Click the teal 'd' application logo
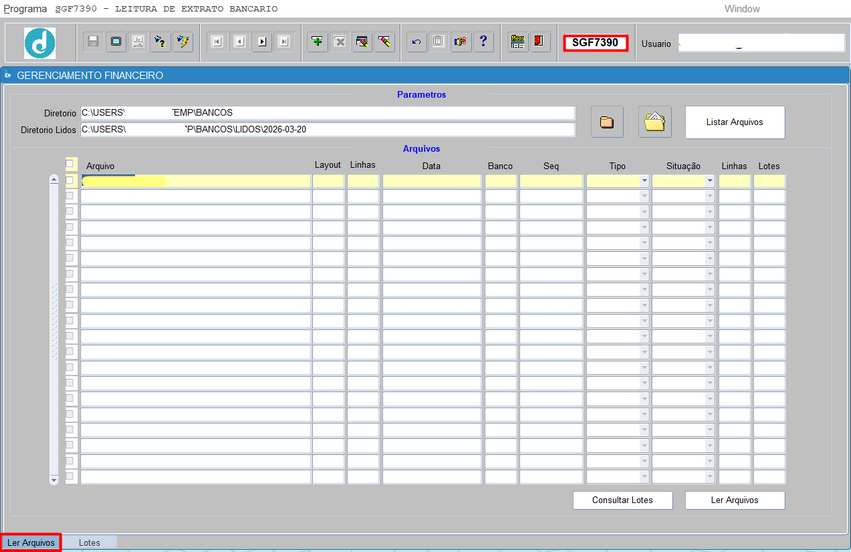 pos(40,43)
